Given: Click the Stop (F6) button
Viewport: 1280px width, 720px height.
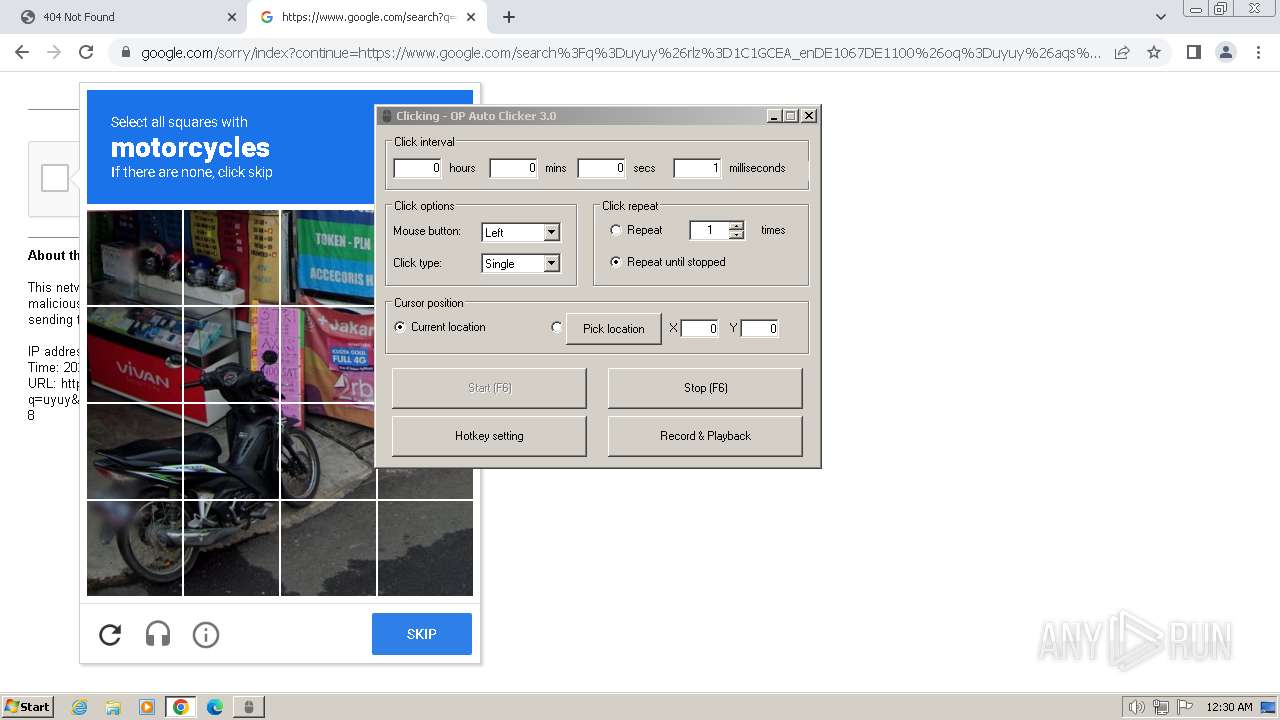Looking at the screenshot, I should click(705, 388).
